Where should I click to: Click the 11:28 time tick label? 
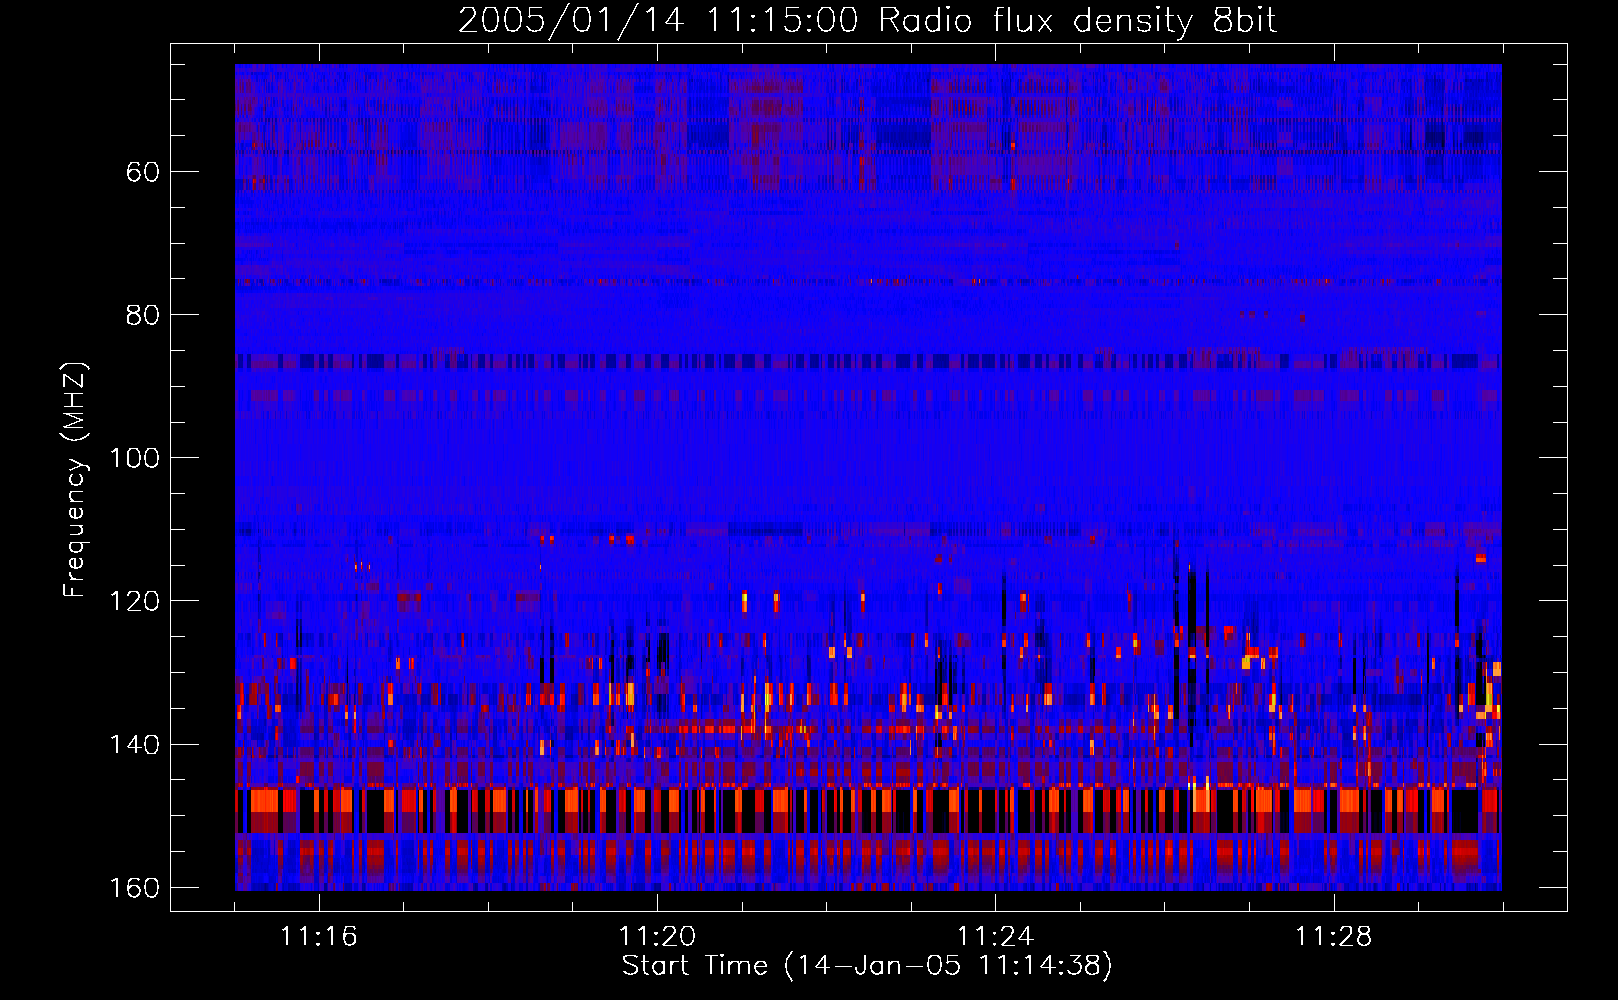1334,937
